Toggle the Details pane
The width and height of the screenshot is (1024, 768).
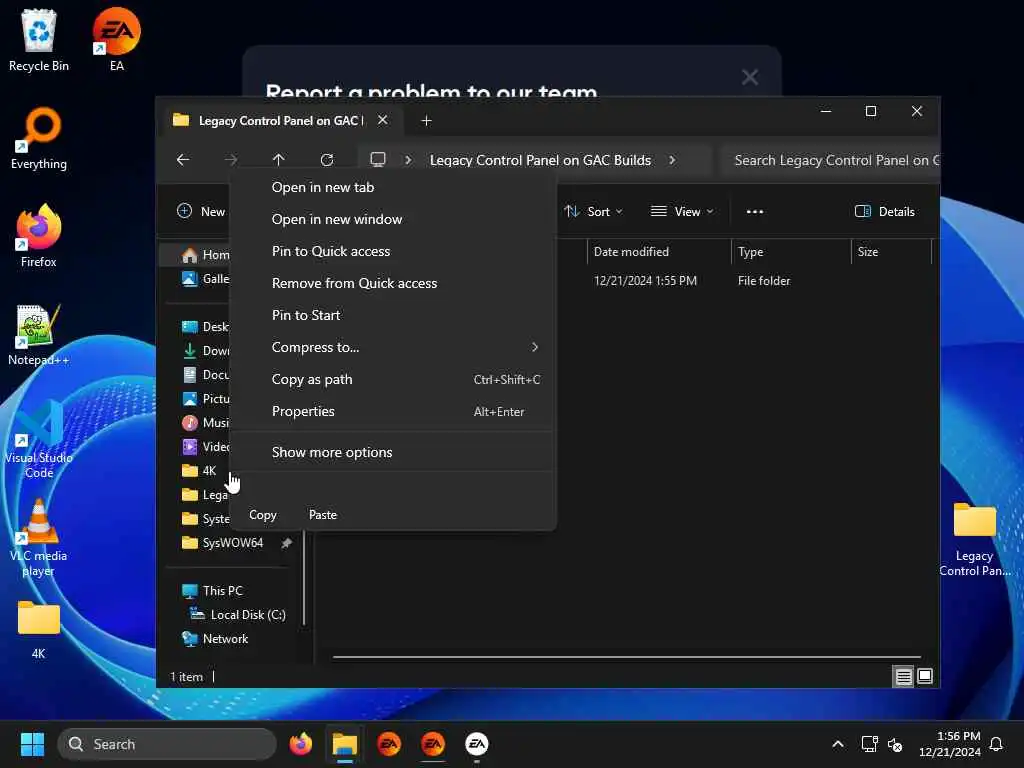tap(885, 212)
